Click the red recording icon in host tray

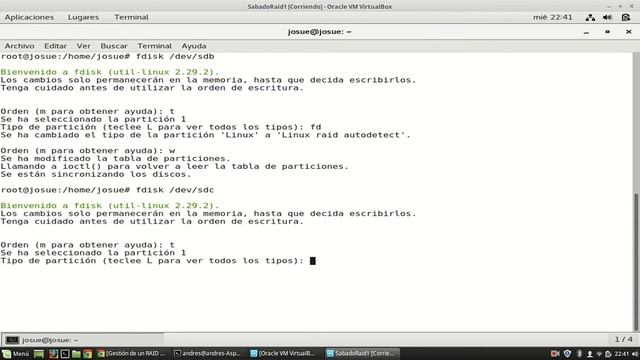click(555, 353)
